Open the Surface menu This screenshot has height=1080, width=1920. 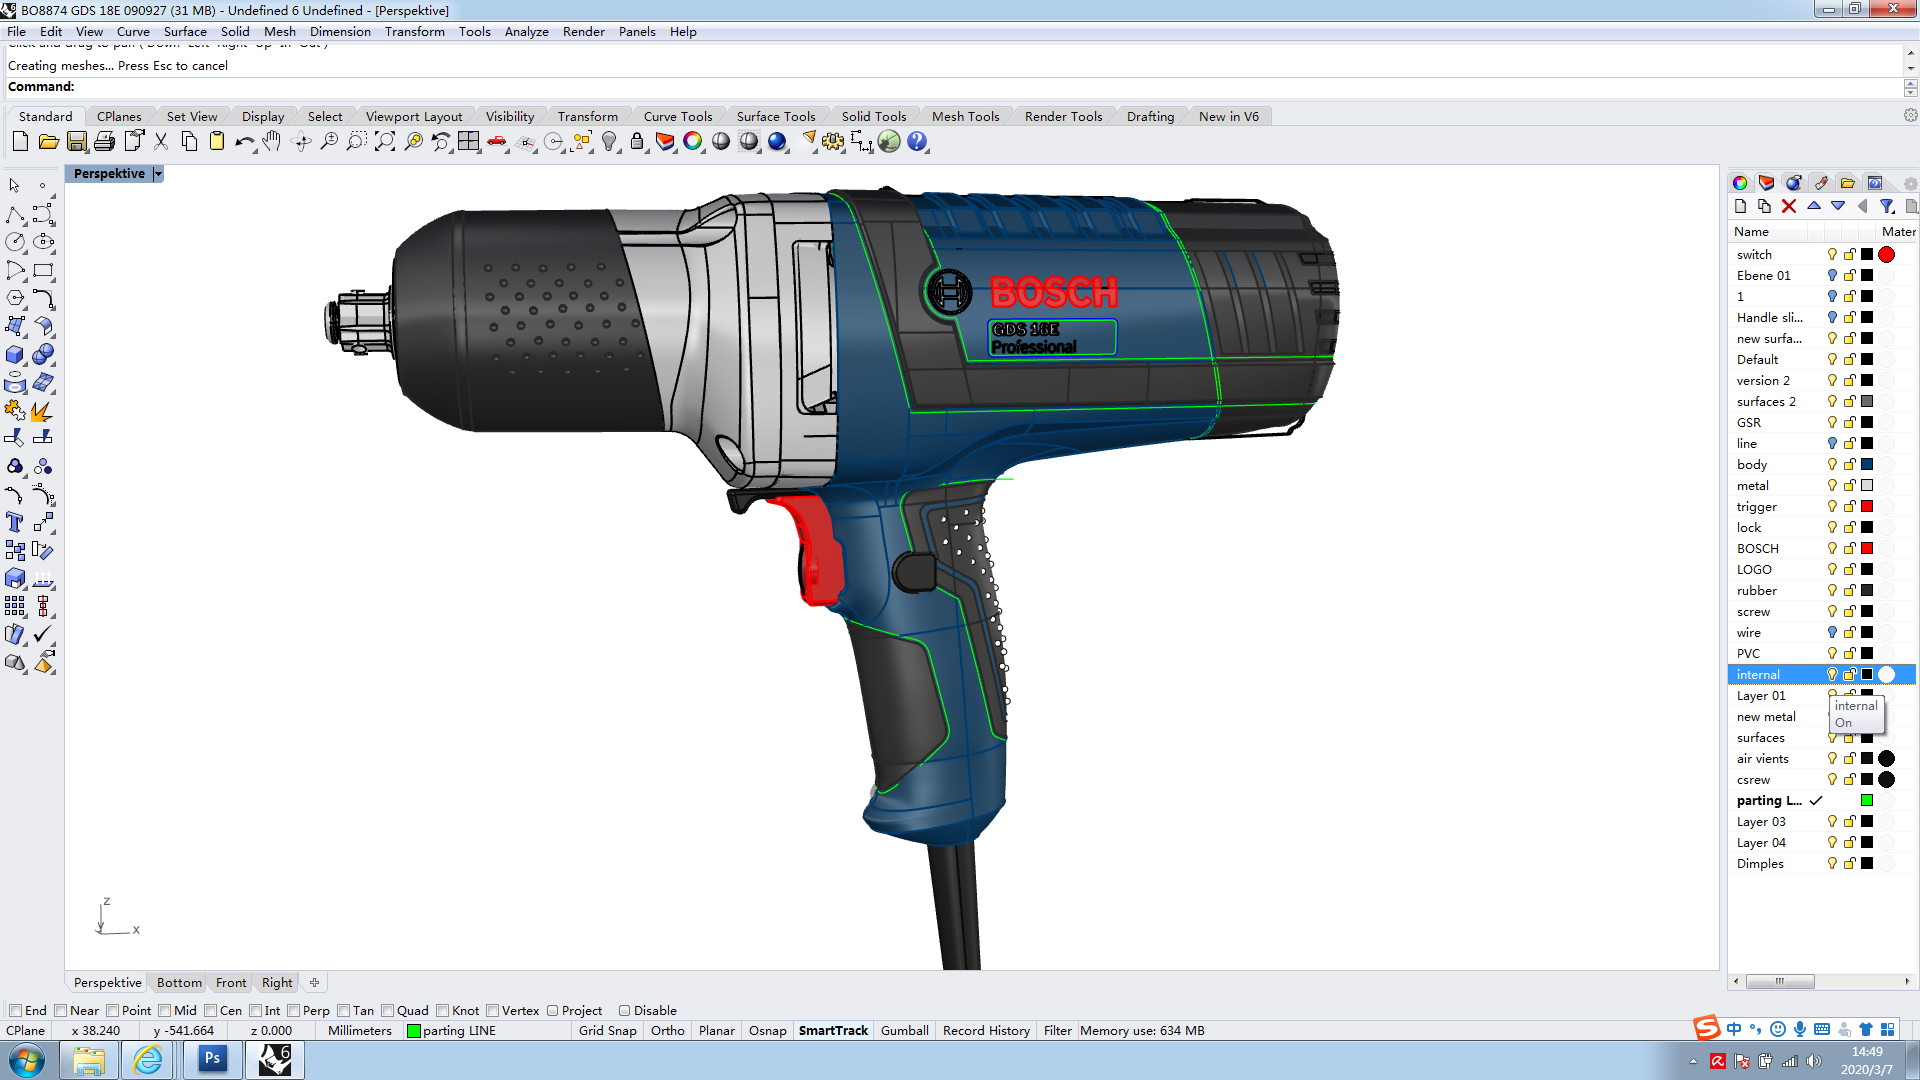[x=185, y=32]
